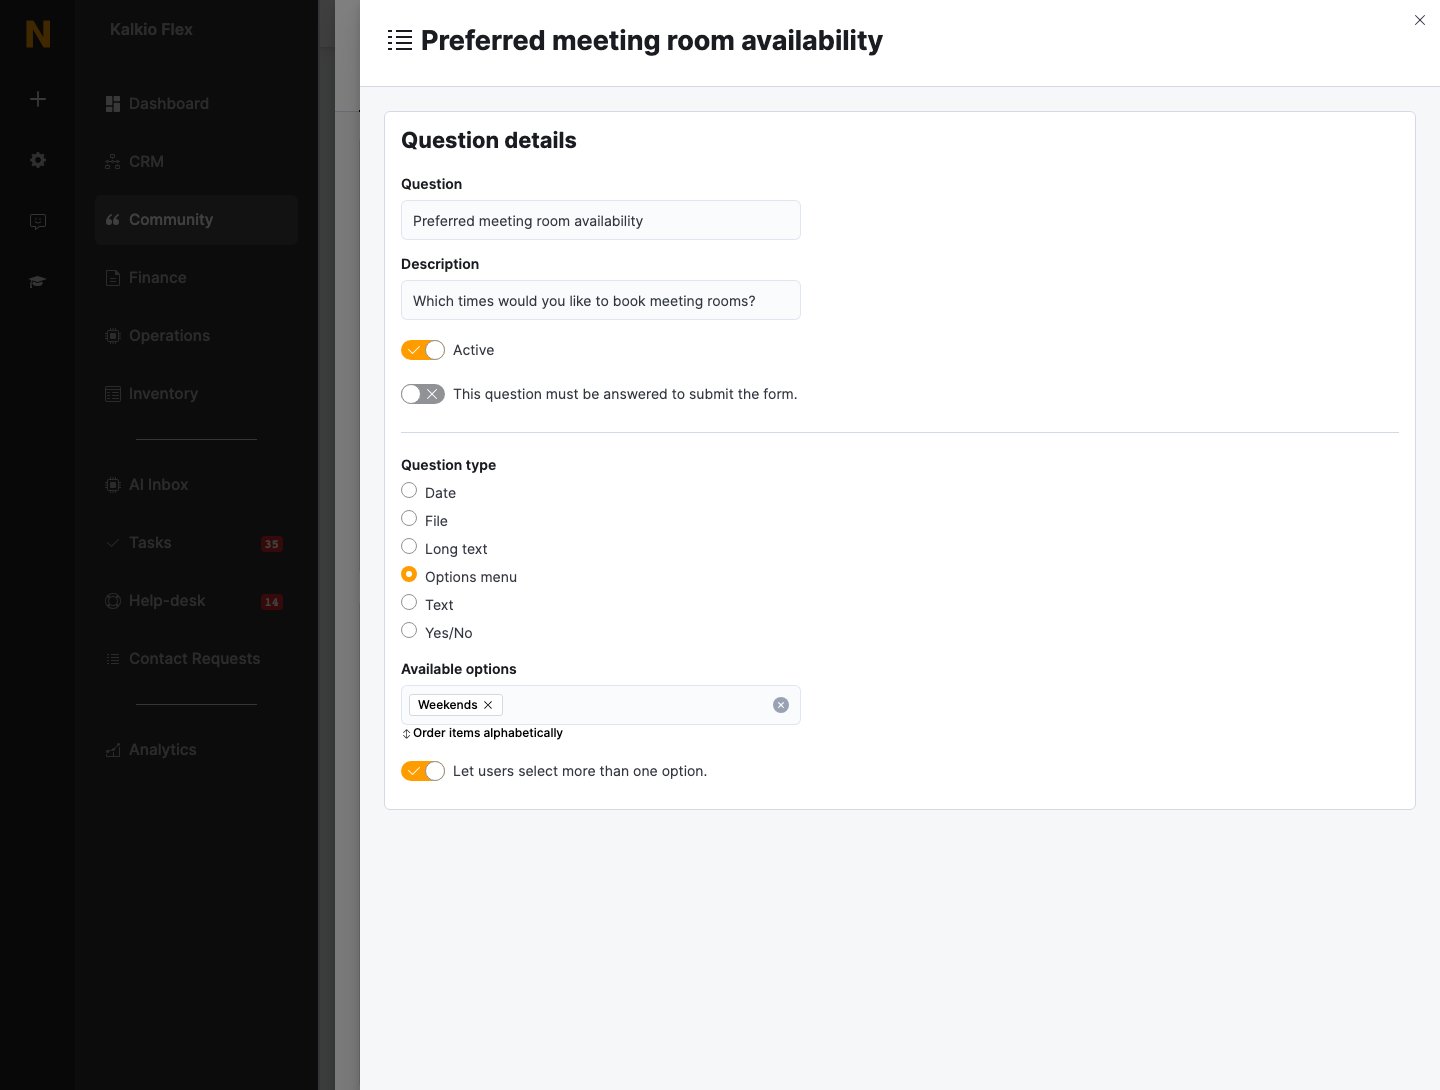The width and height of the screenshot is (1440, 1090).
Task: Click the Dashboard grid icon
Action: point(113,104)
